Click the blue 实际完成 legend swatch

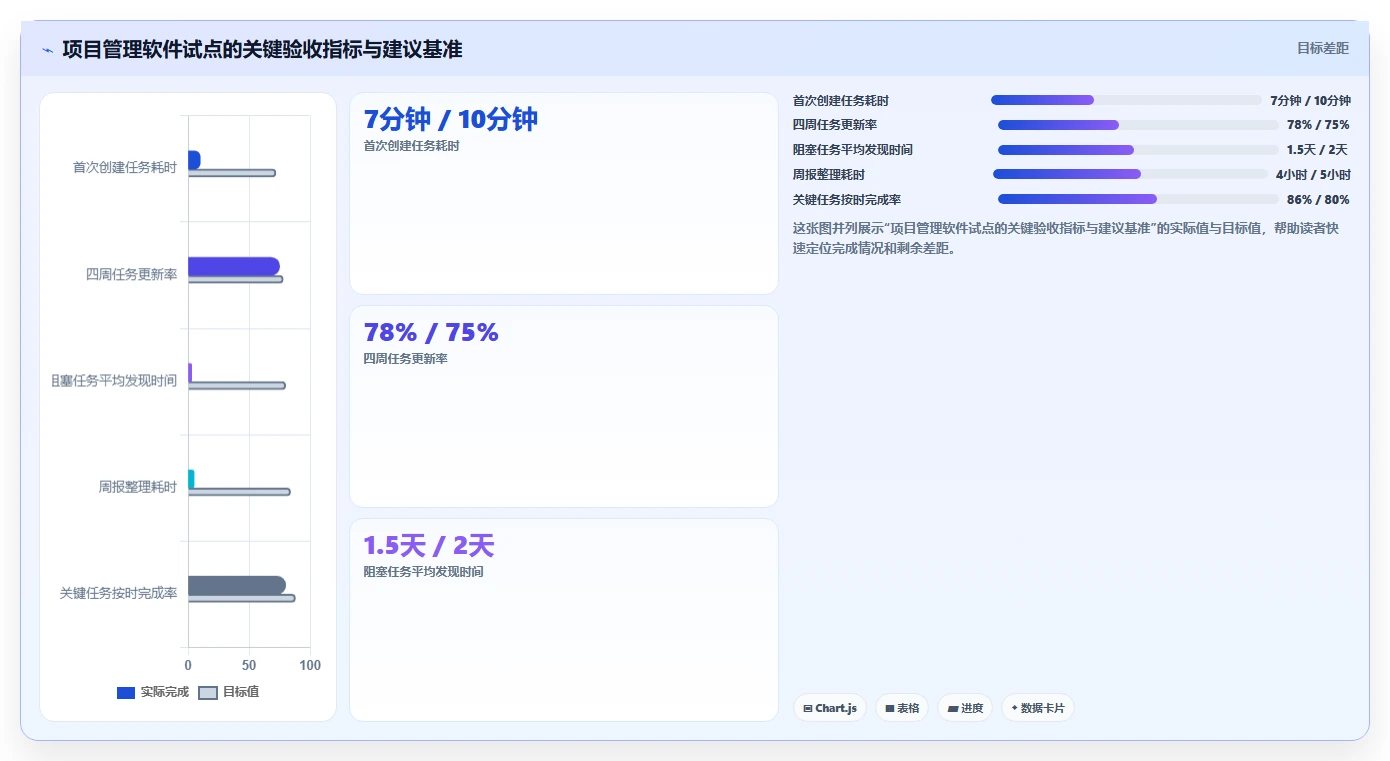pyautogui.click(x=126, y=693)
